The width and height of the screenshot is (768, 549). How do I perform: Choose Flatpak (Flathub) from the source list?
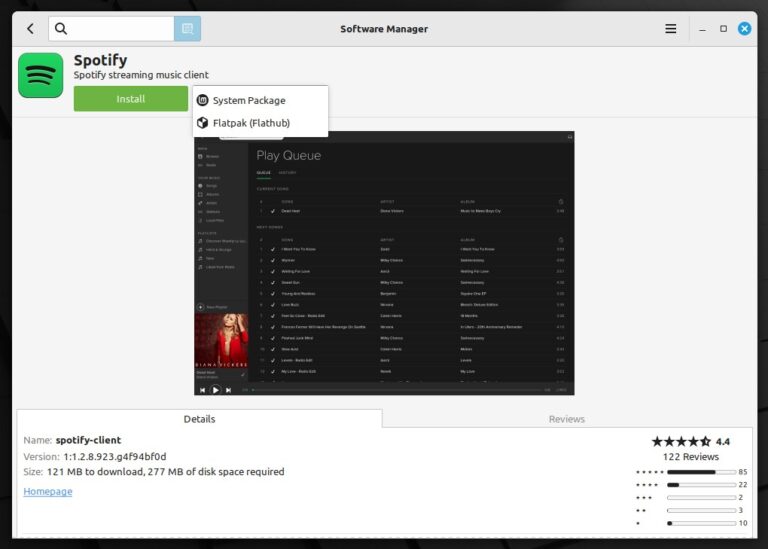coord(251,123)
